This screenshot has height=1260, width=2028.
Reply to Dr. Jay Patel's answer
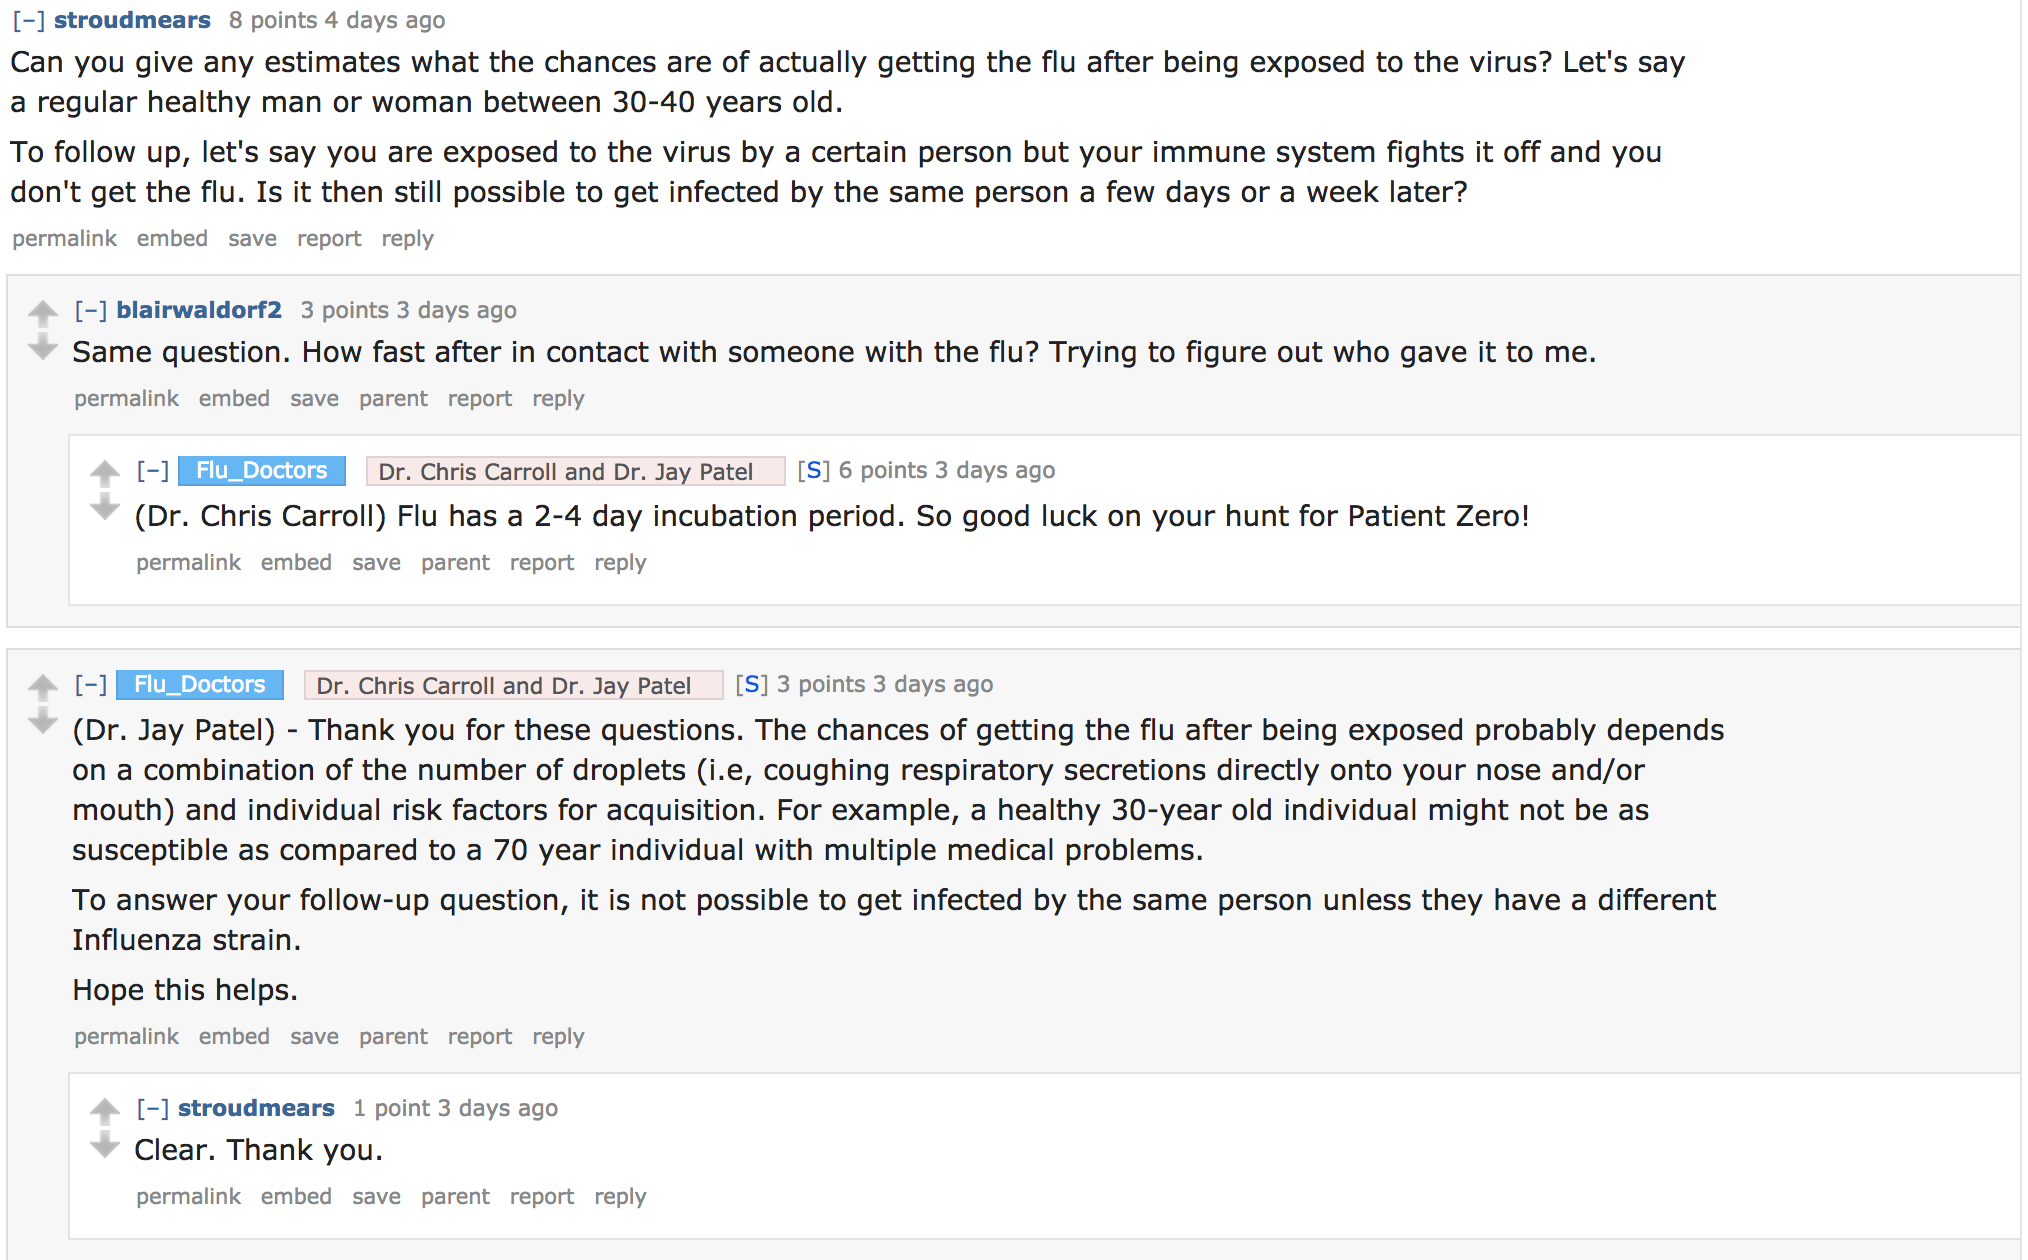pyautogui.click(x=558, y=1036)
